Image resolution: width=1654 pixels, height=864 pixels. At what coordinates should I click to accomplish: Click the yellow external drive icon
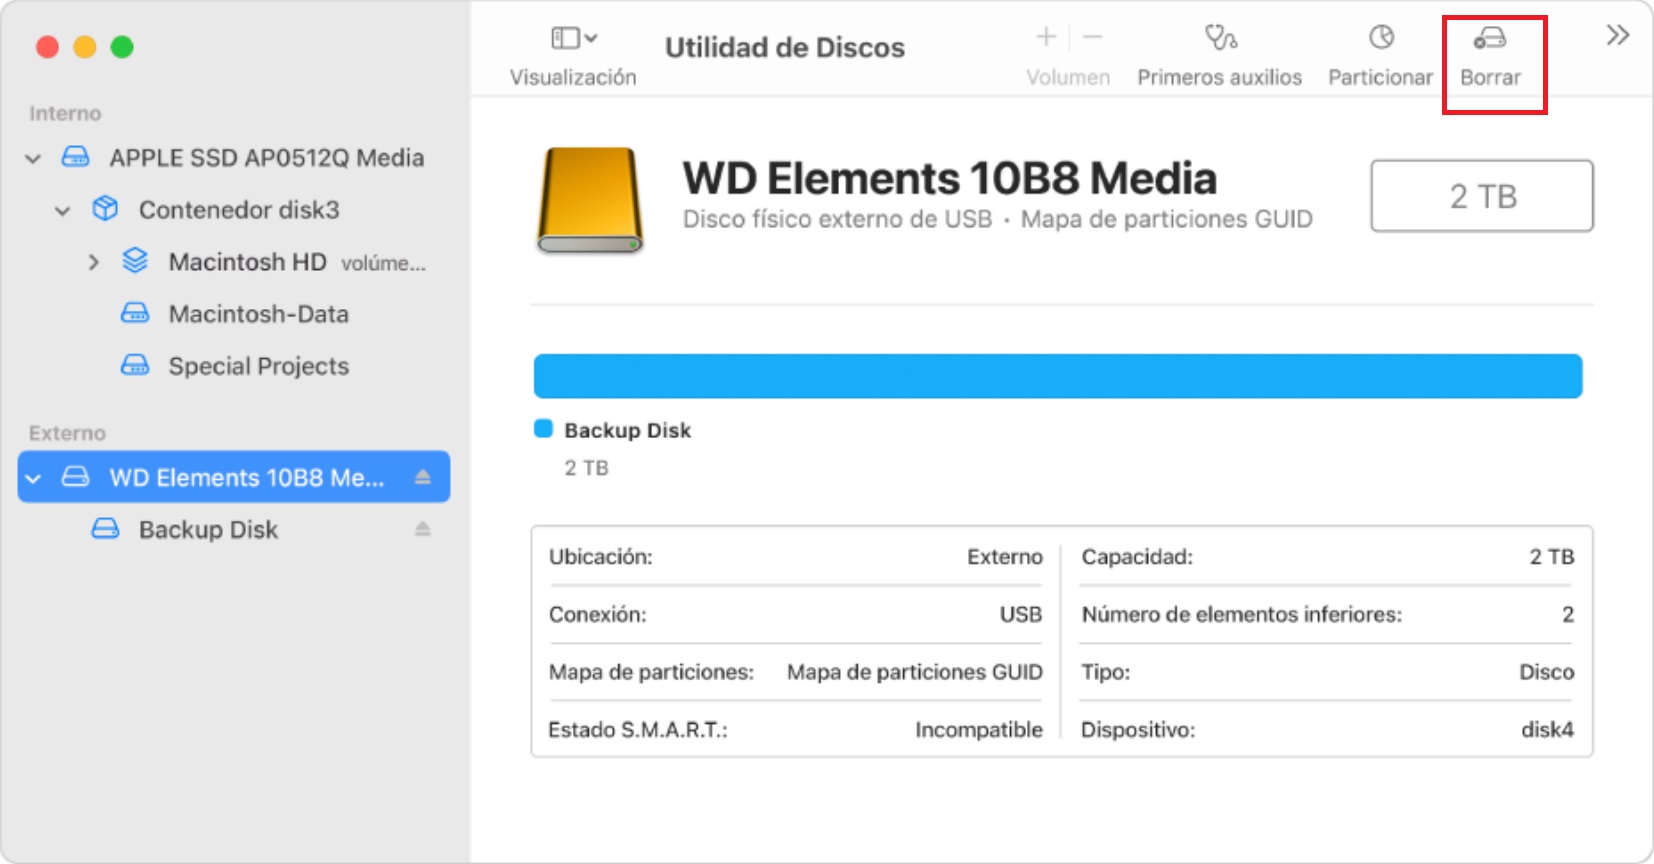tap(590, 200)
